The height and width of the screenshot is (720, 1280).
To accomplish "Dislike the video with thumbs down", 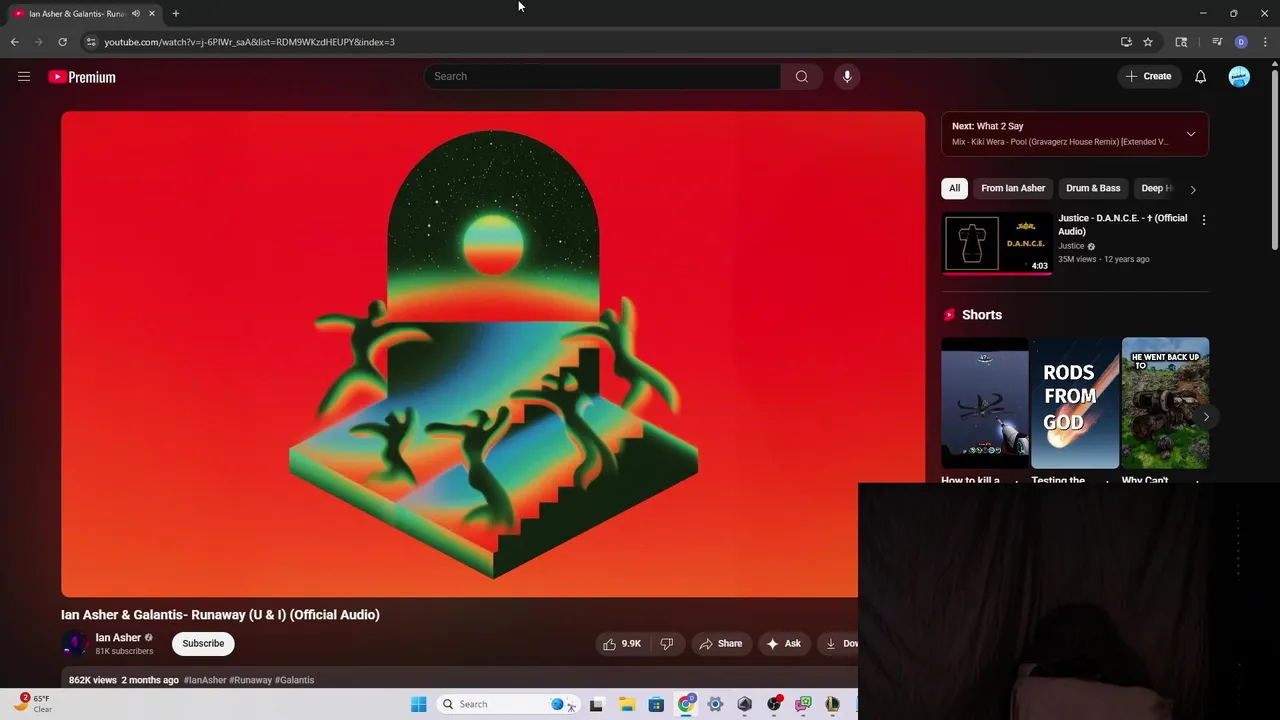I will click(667, 644).
